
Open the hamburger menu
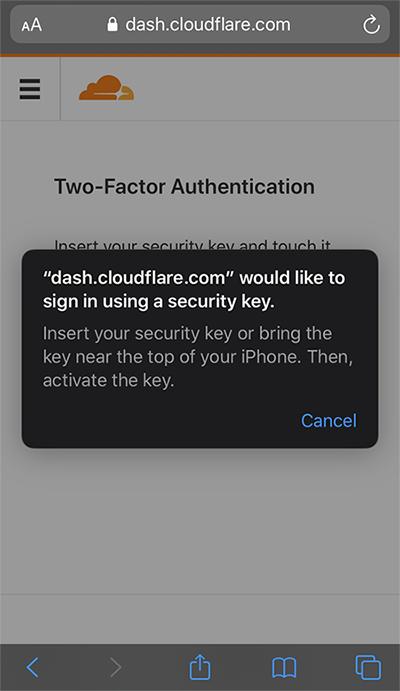30,89
